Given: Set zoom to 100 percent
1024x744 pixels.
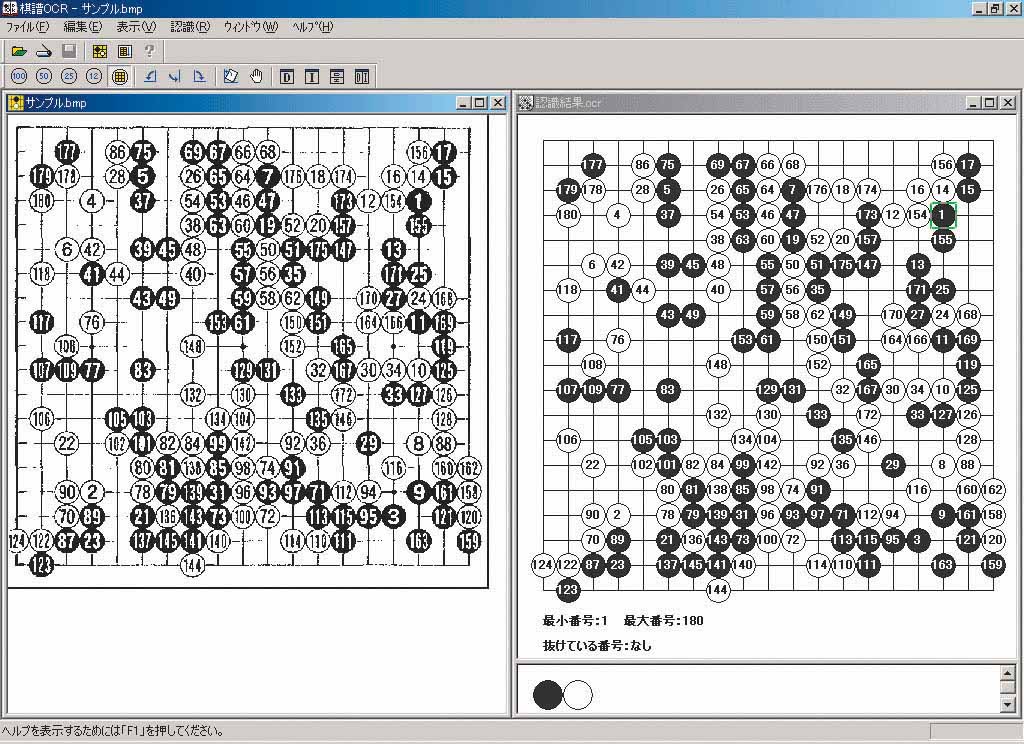Looking at the screenshot, I should point(19,76).
